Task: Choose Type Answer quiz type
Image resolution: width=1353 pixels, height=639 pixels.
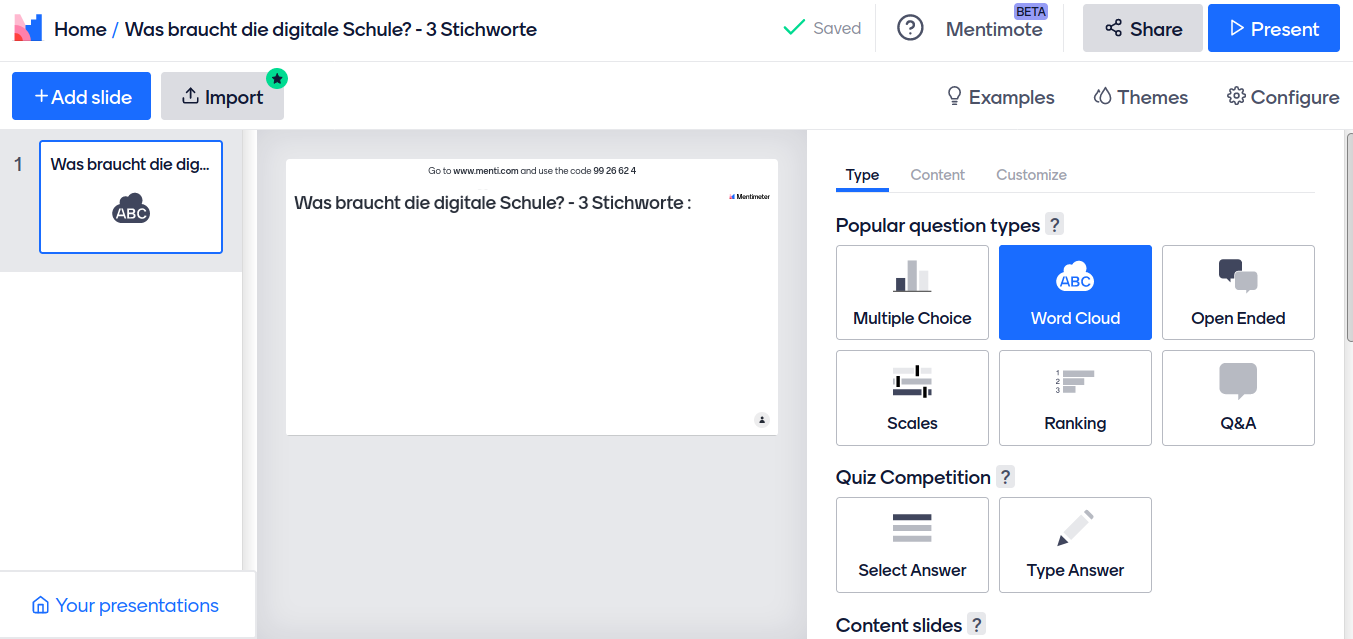Action: 1075,544
